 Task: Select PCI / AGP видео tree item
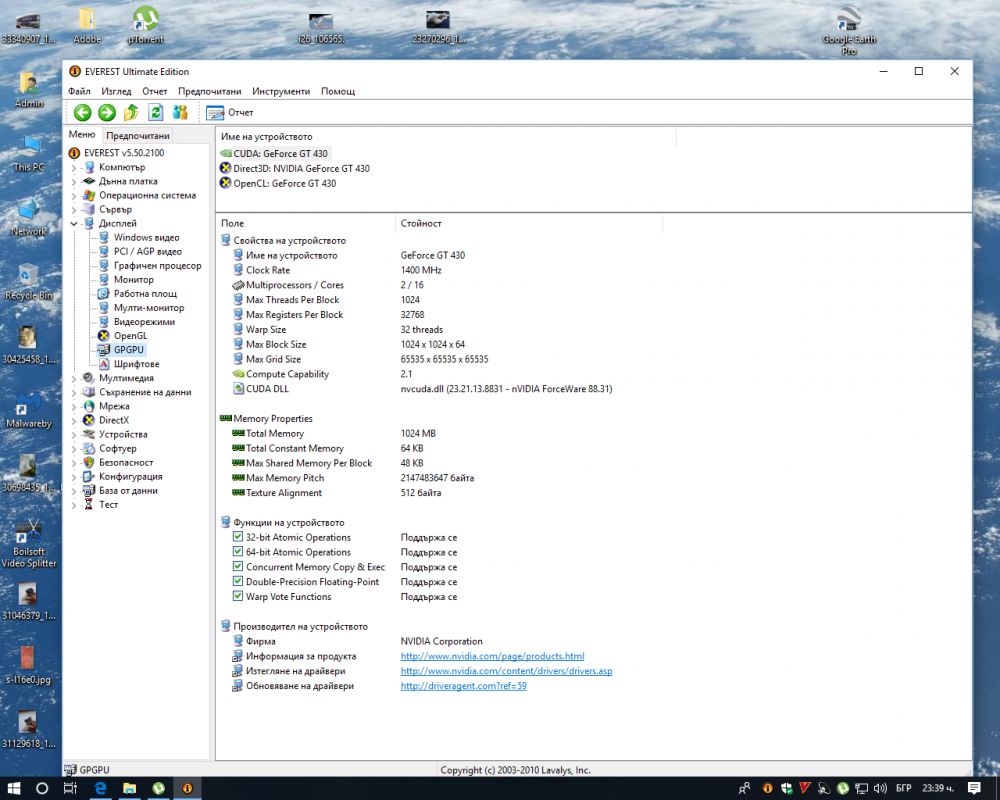point(147,251)
